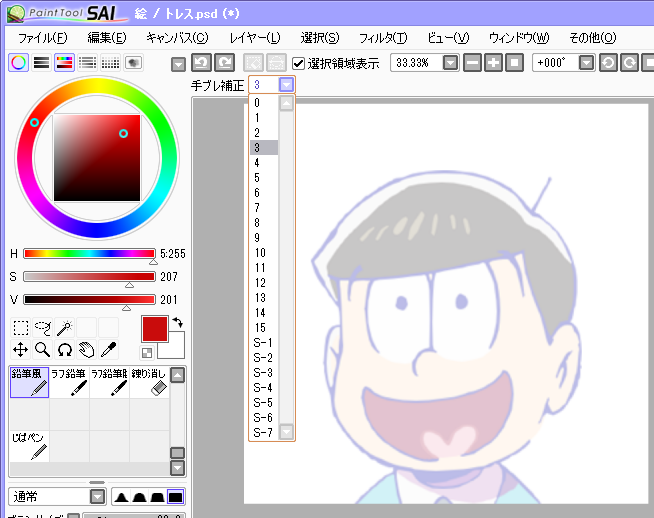Select the rotate view tool
Viewport: 654px width, 518px height.
click(x=64, y=350)
